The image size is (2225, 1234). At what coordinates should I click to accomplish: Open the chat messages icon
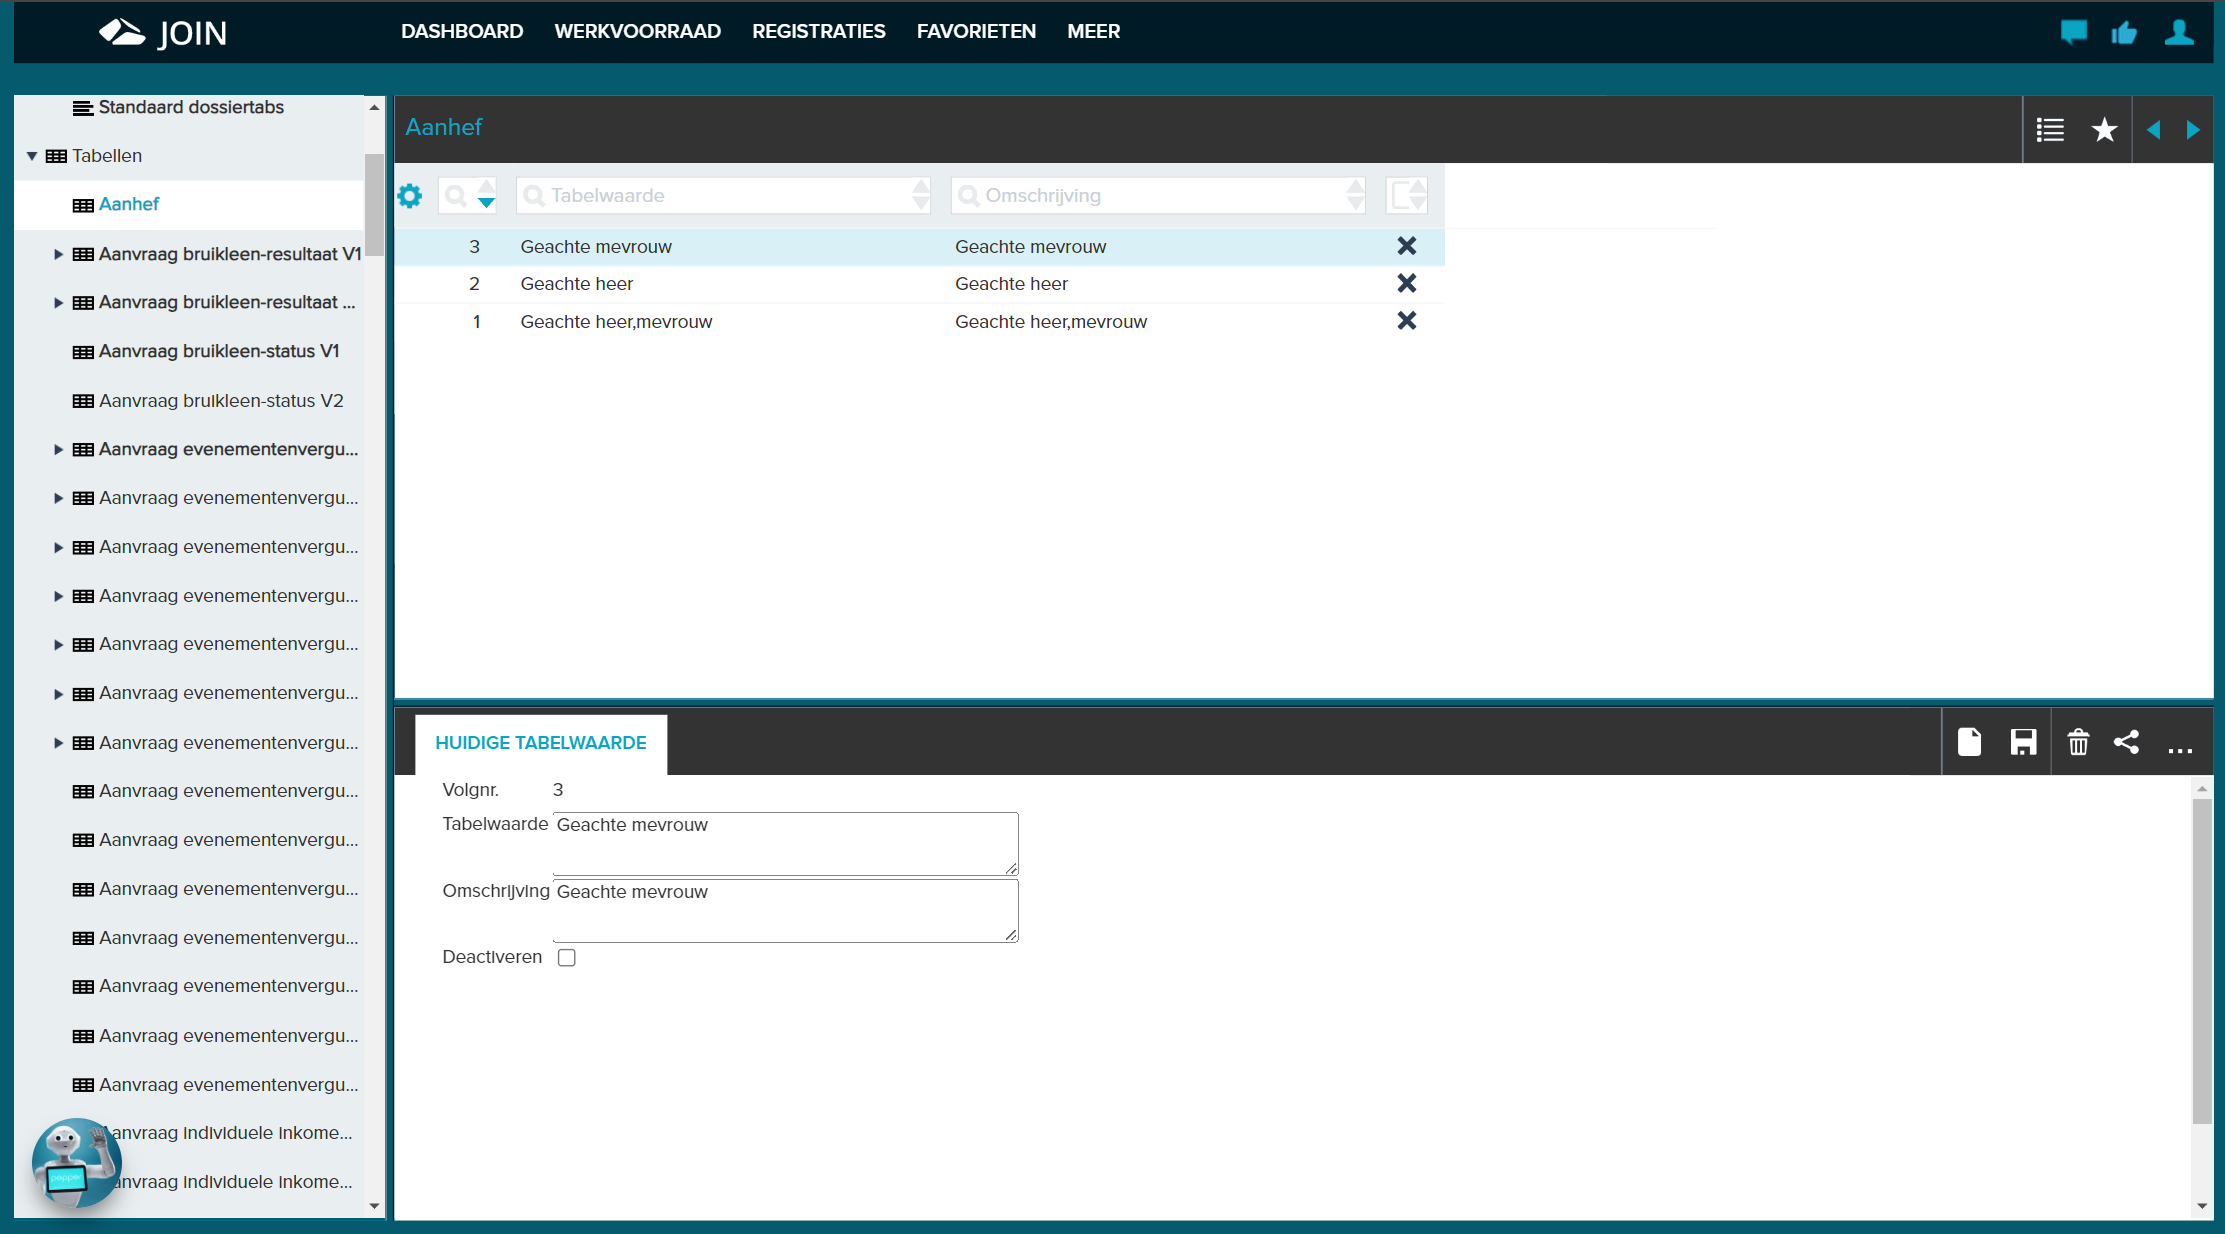pyautogui.click(x=2074, y=32)
